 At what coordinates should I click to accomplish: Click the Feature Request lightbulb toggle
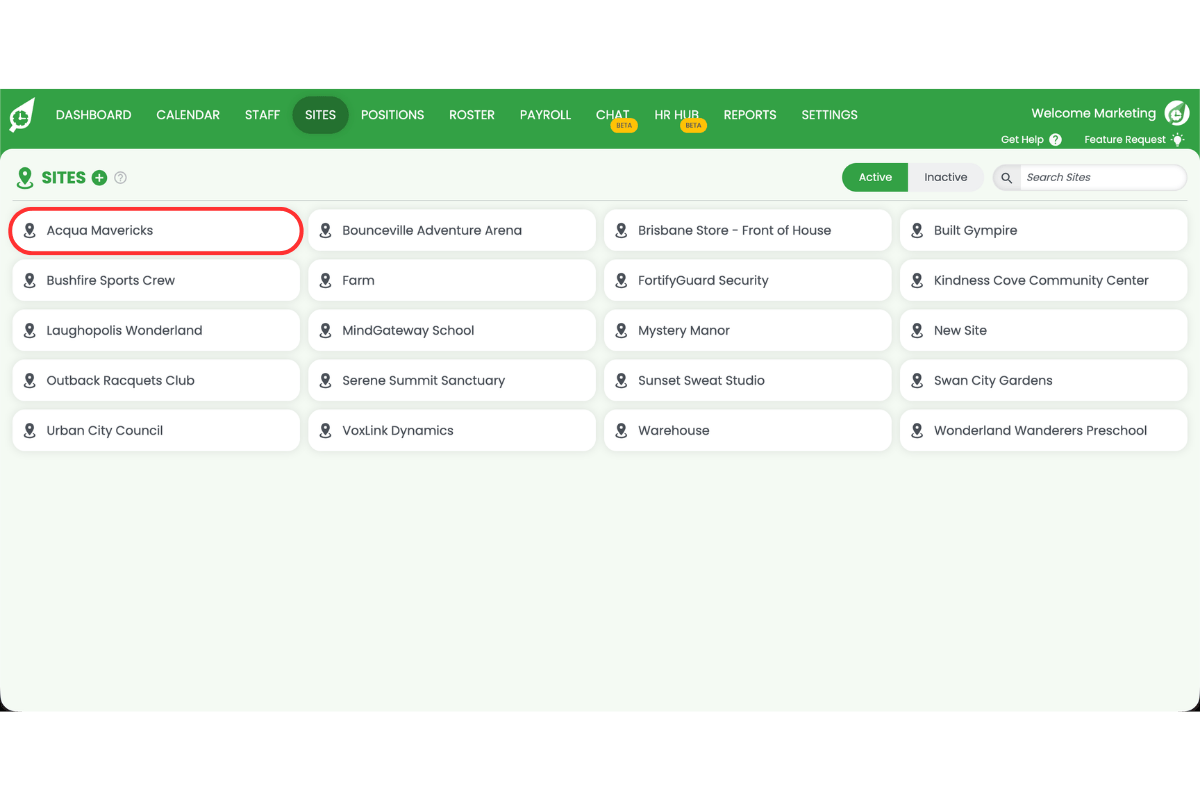(1180, 139)
